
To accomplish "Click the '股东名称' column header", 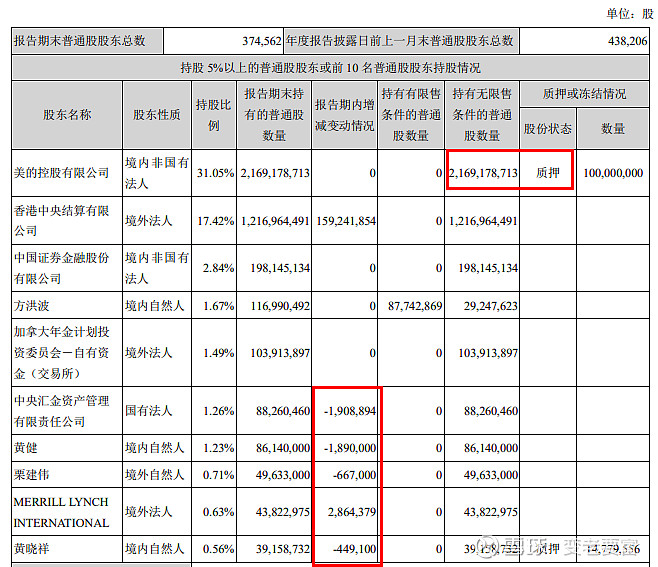I will coord(67,115).
